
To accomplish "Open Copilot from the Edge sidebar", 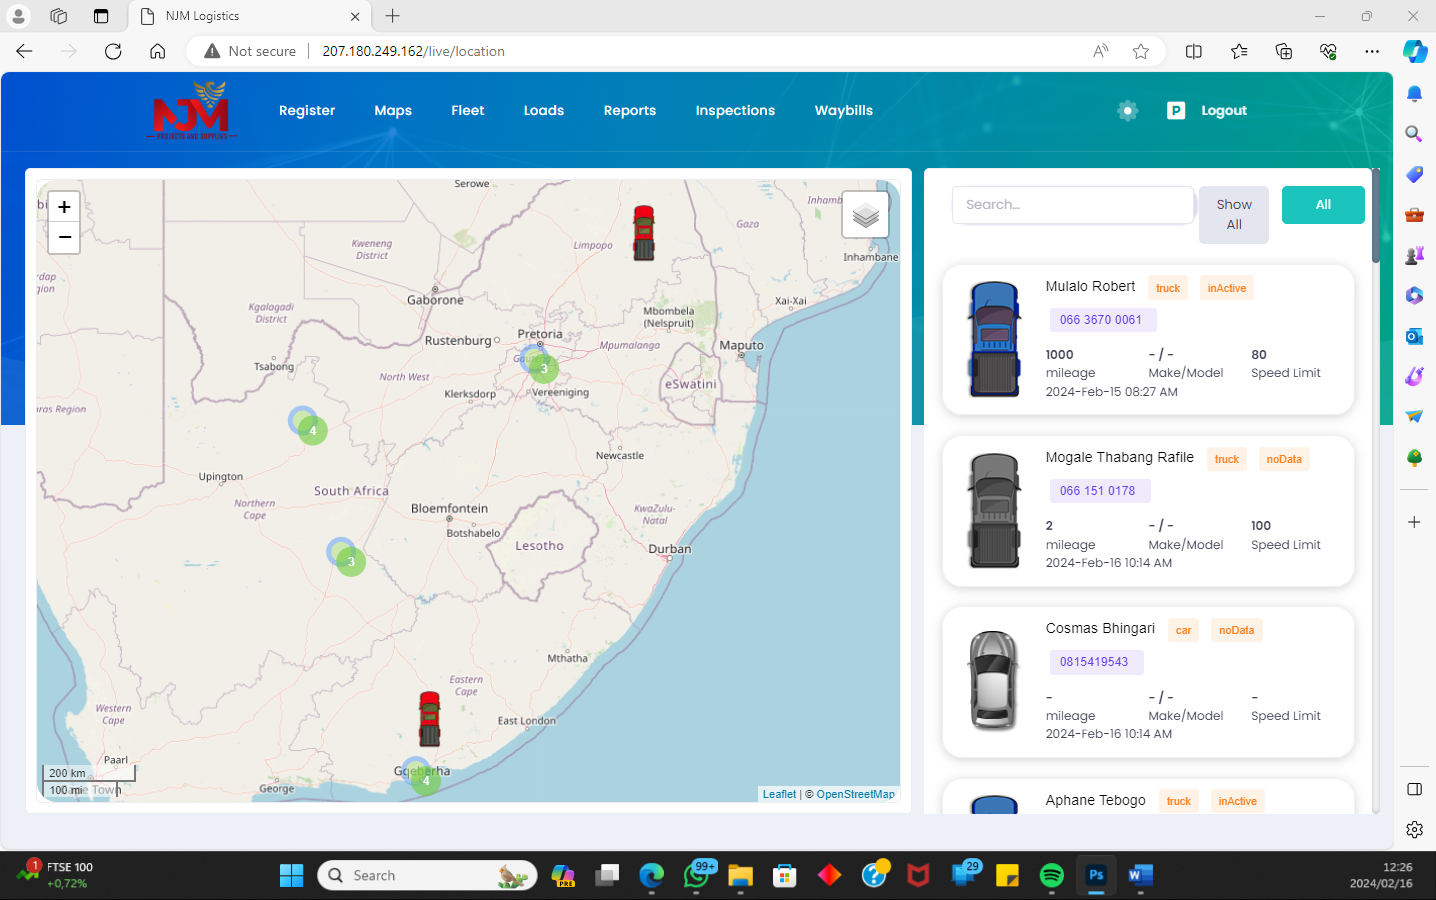I will (1415, 52).
